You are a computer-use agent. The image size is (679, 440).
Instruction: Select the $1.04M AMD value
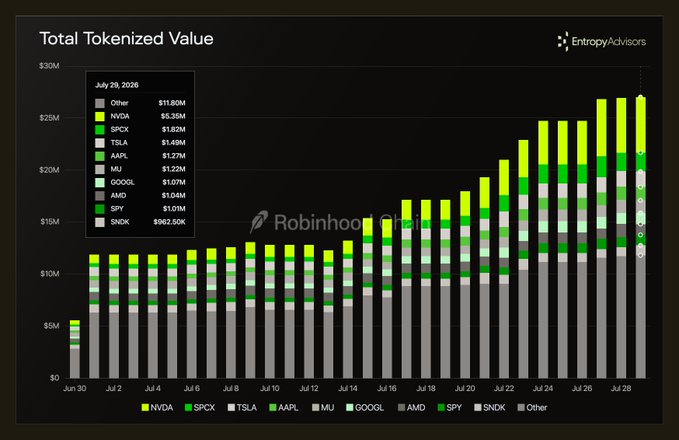pos(174,195)
